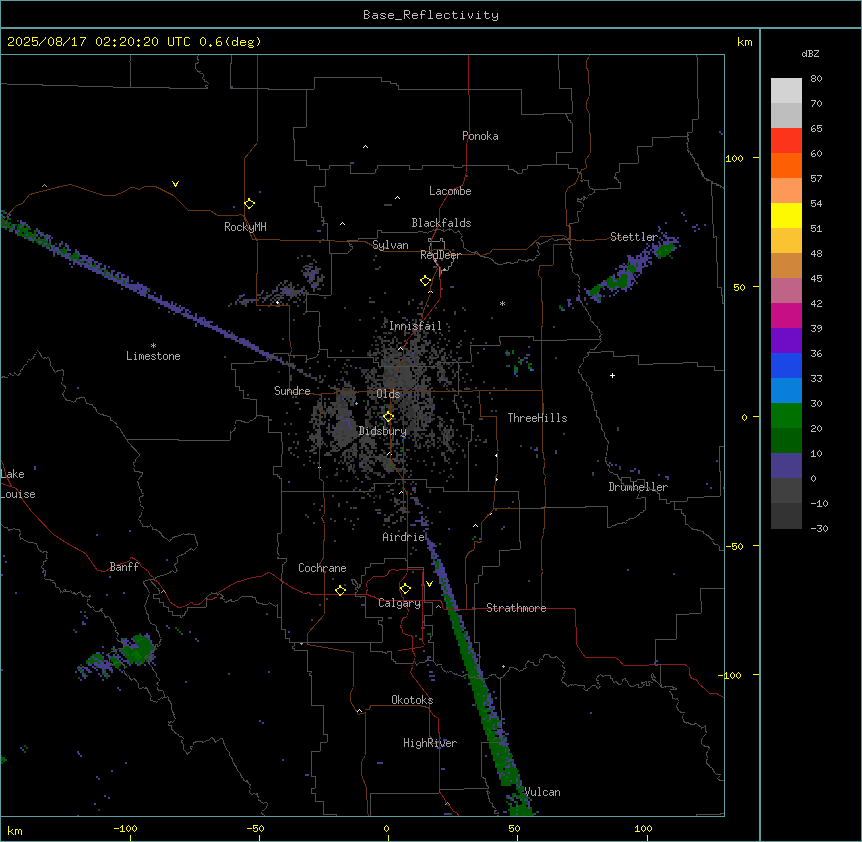This screenshot has width=862, height=842.
Task: Pick the red 60-65 dBZ legend band
Action: (x=786, y=140)
